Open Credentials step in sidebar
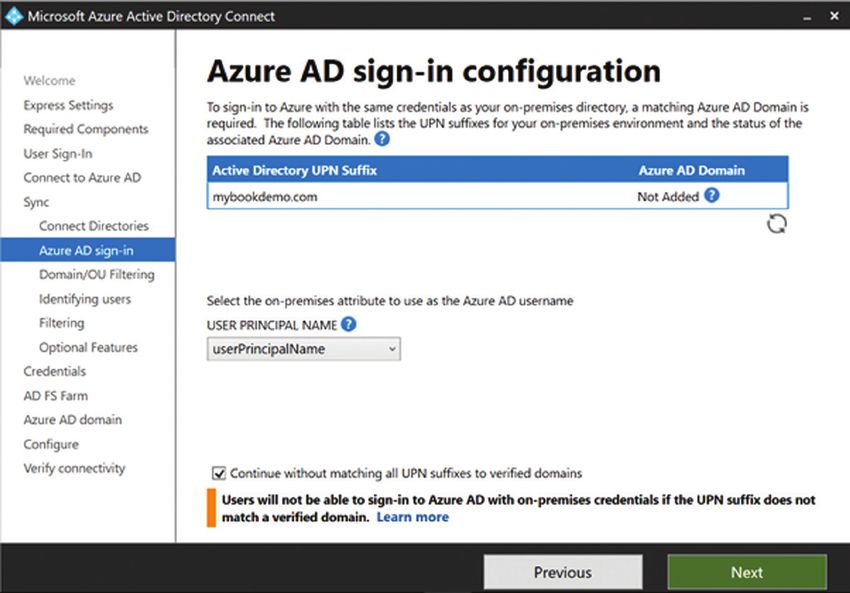The width and height of the screenshot is (850, 593). coord(55,371)
